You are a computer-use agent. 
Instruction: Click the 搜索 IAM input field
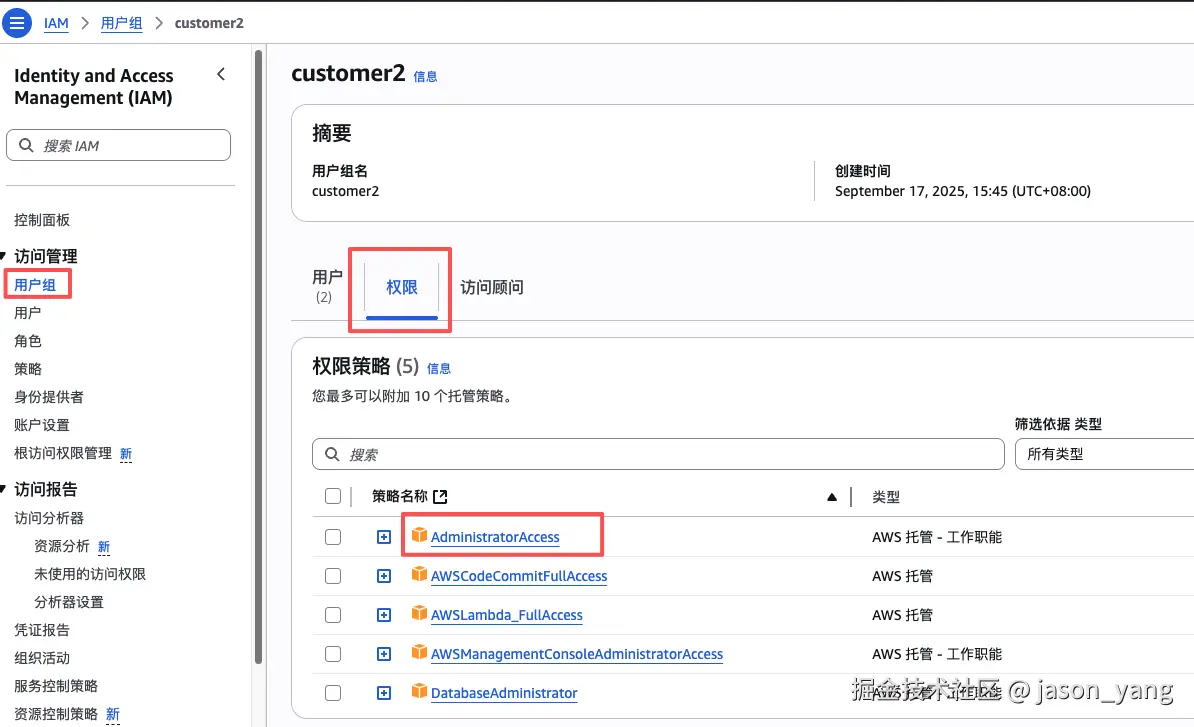pyautogui.click(x=119, y=145)
